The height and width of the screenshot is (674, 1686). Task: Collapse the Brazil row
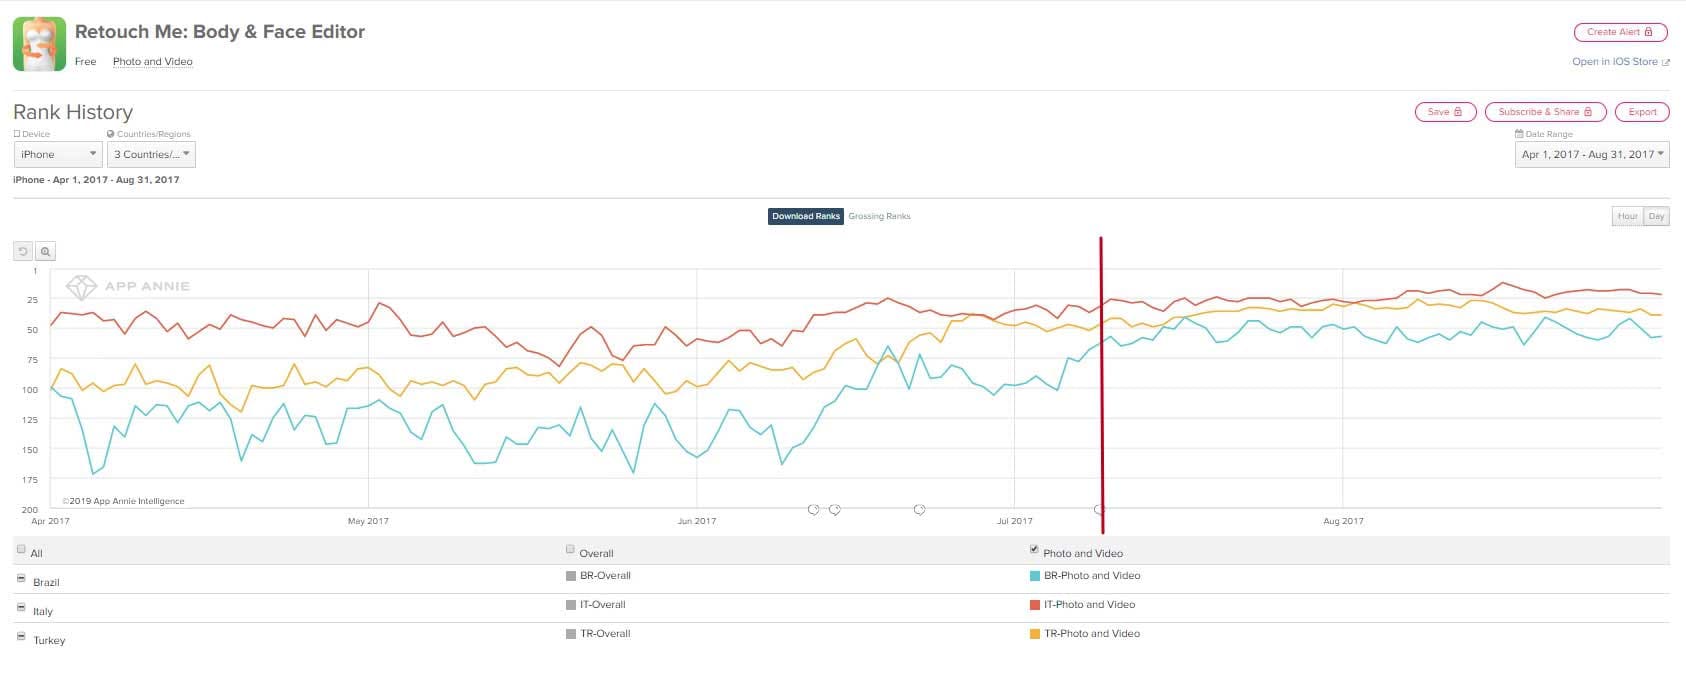21,578
